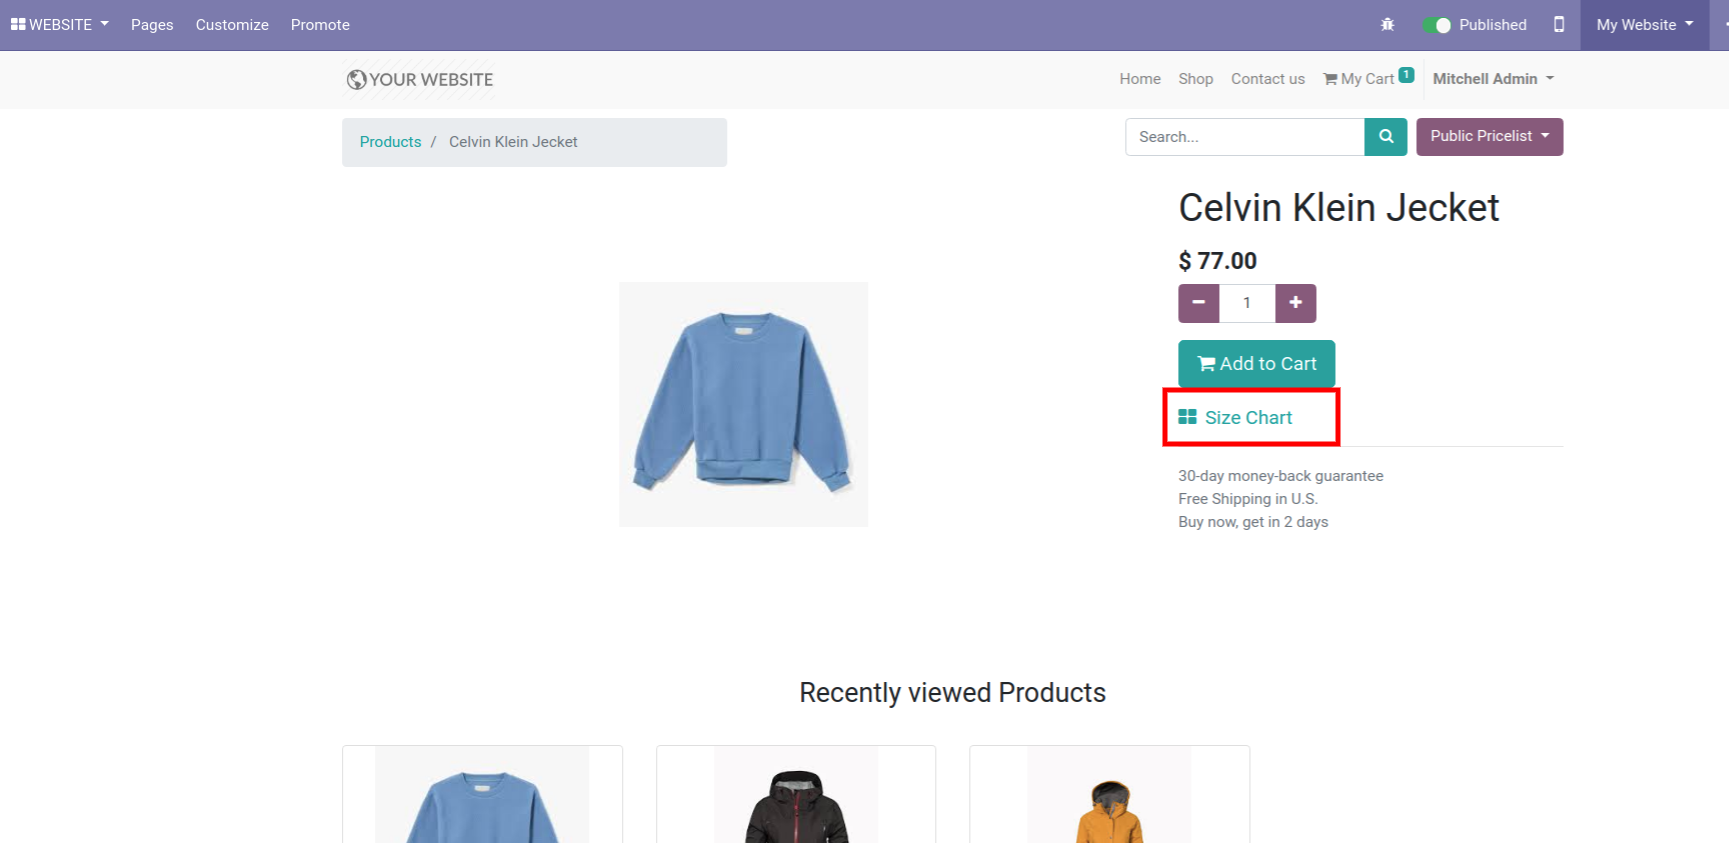Click the debug bug icon

1387,25
